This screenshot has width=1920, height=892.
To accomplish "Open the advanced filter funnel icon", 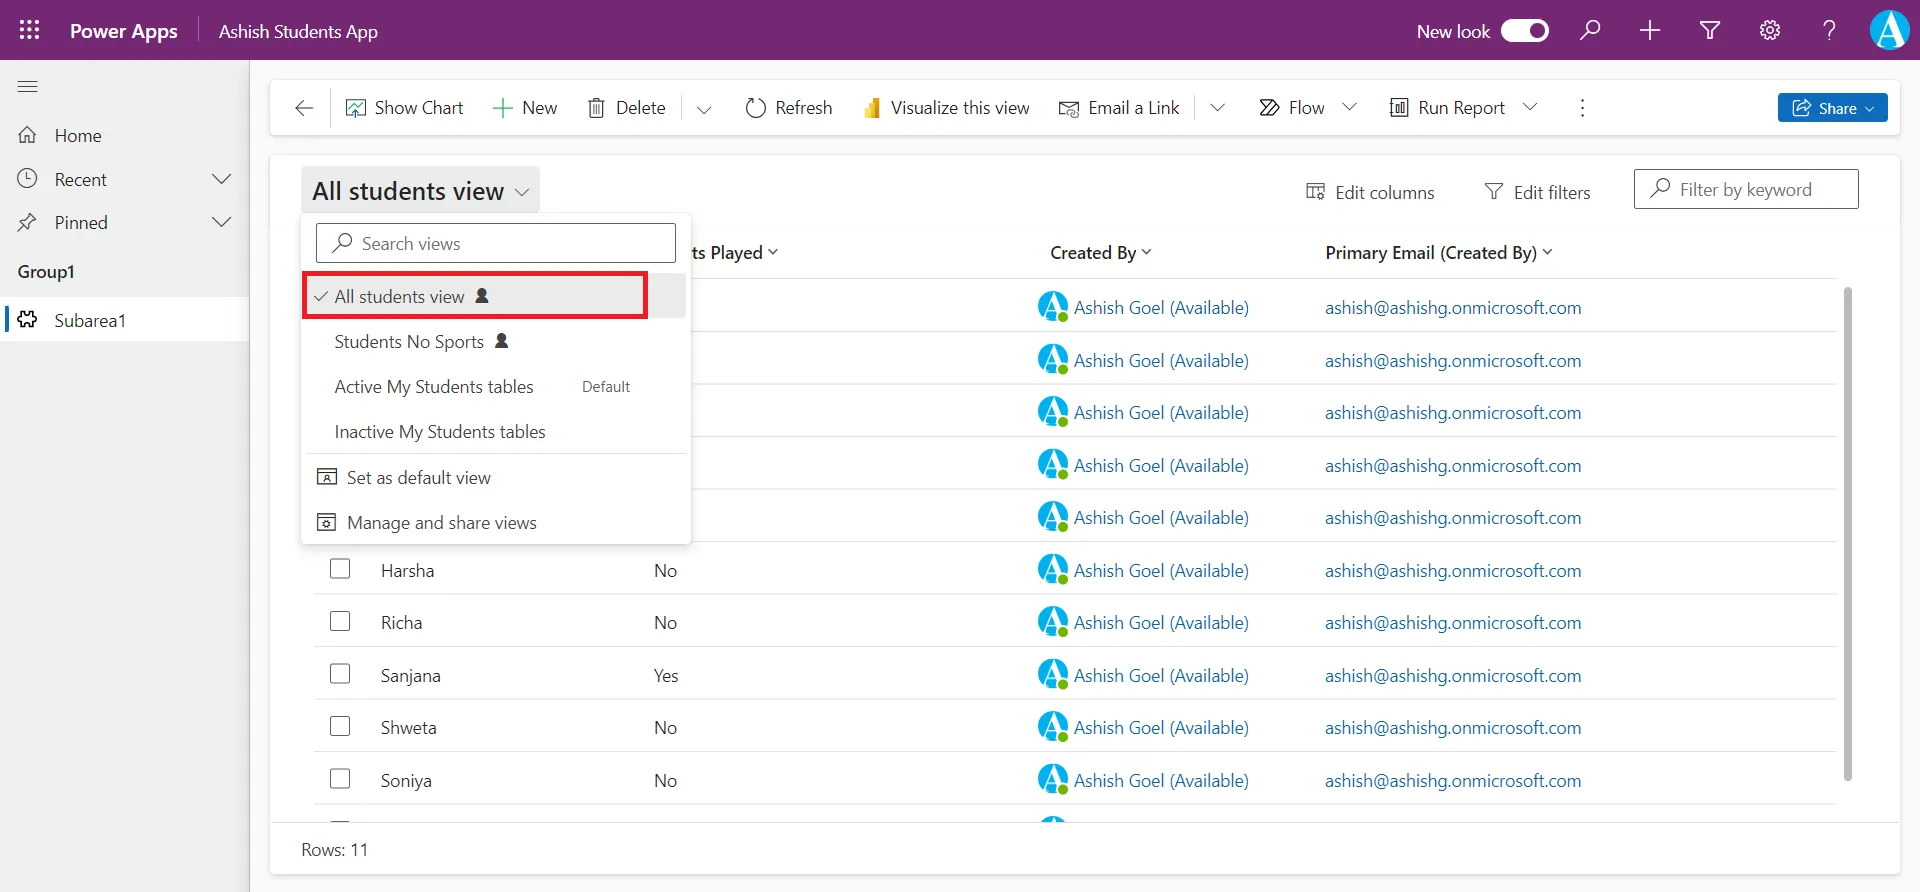I will pyautogui.click(x=1710, y=30).
